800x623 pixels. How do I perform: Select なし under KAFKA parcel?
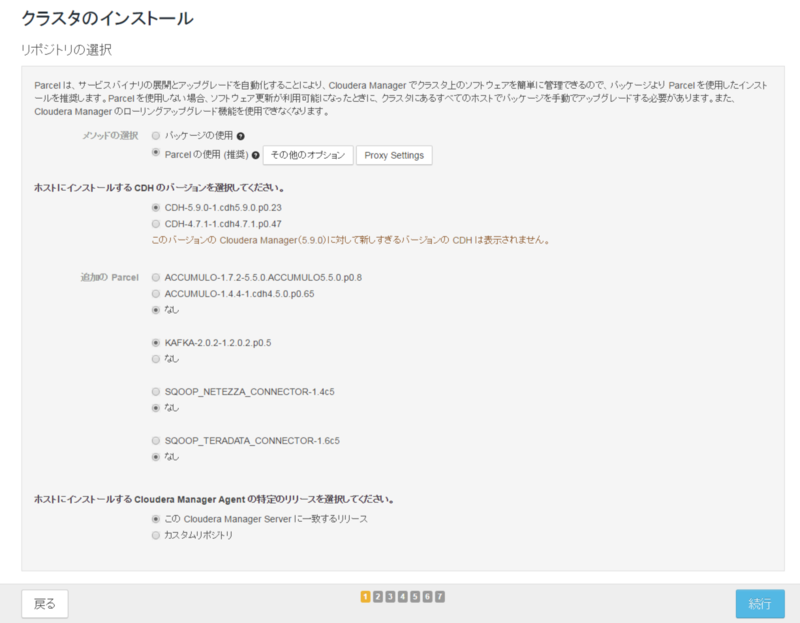(x=156, y=359)
